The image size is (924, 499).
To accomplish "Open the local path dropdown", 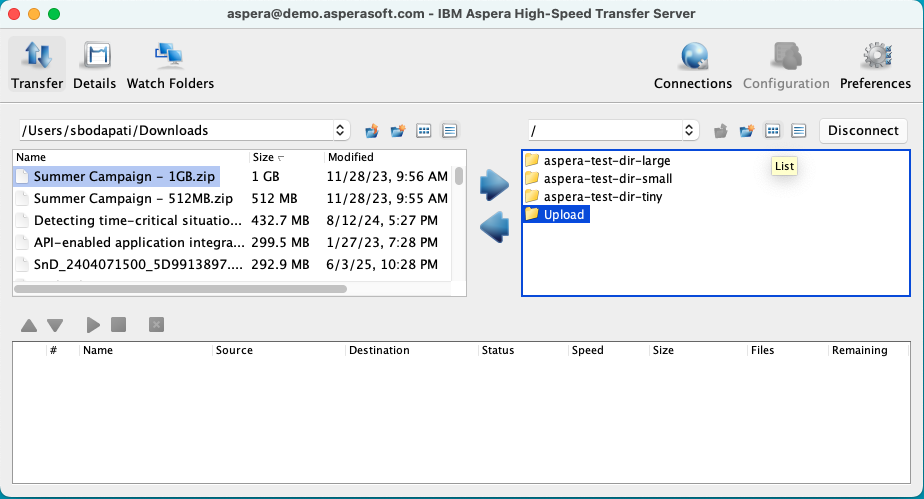I will [x=340, y=130].
